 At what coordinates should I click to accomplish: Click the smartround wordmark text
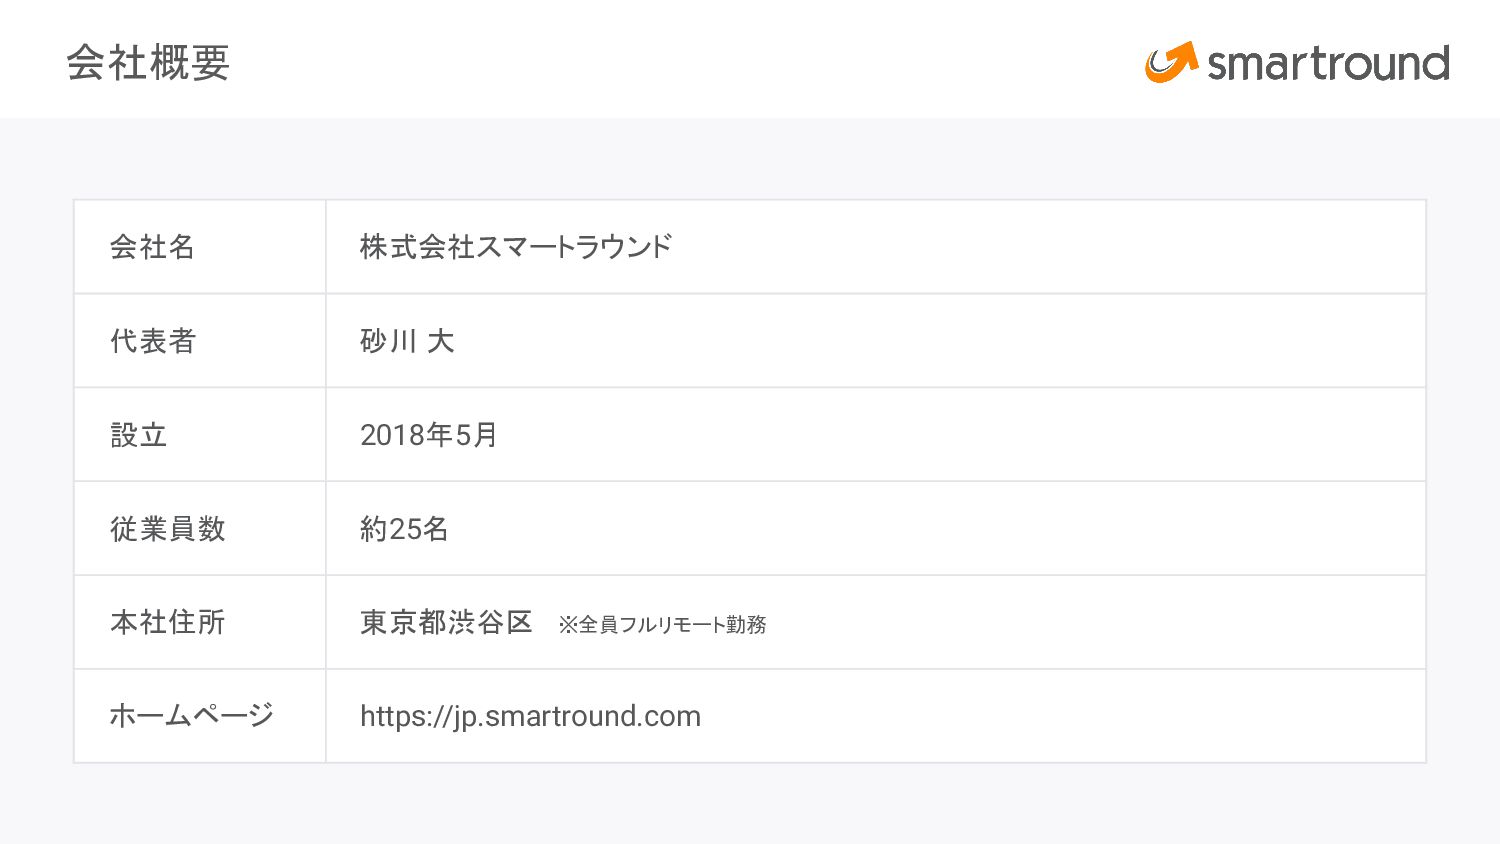pos(1328,64)
